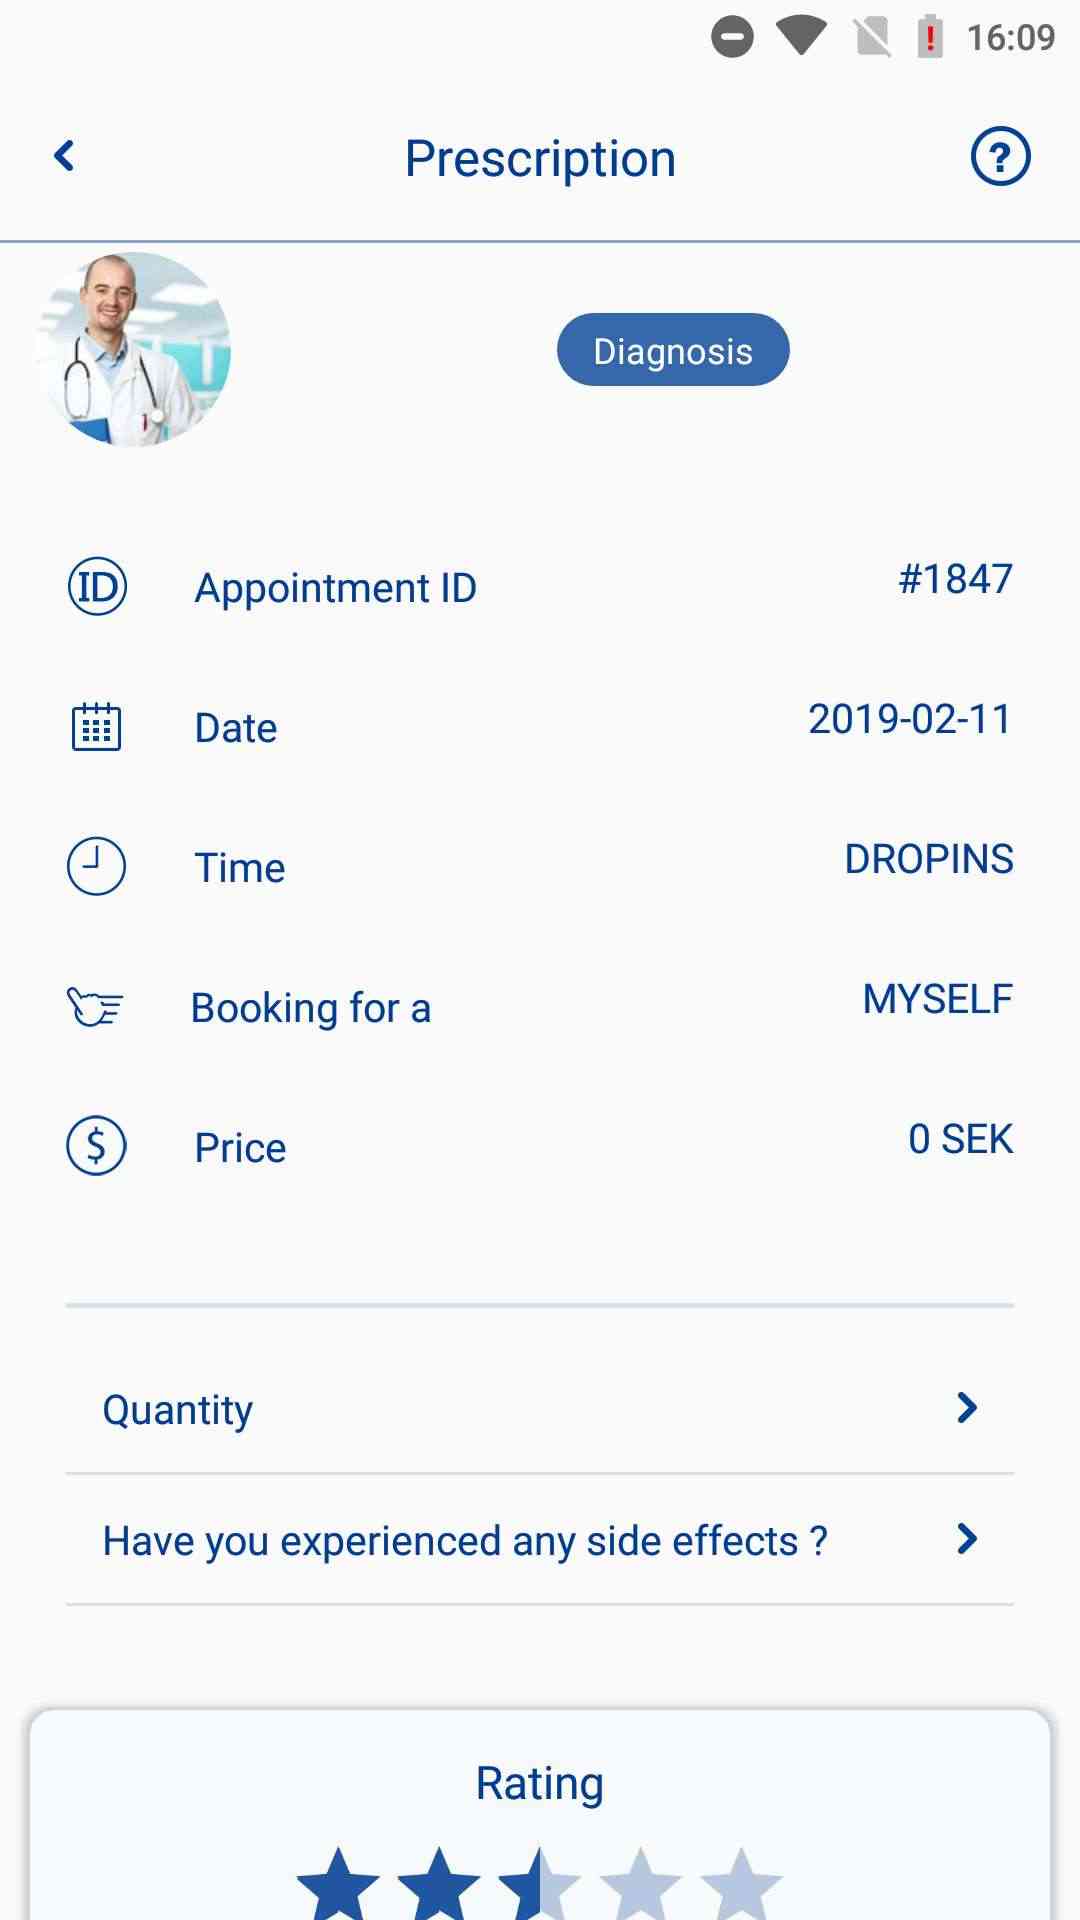
Task: Set rating to five stars
Action: [x=741, y=1886]
